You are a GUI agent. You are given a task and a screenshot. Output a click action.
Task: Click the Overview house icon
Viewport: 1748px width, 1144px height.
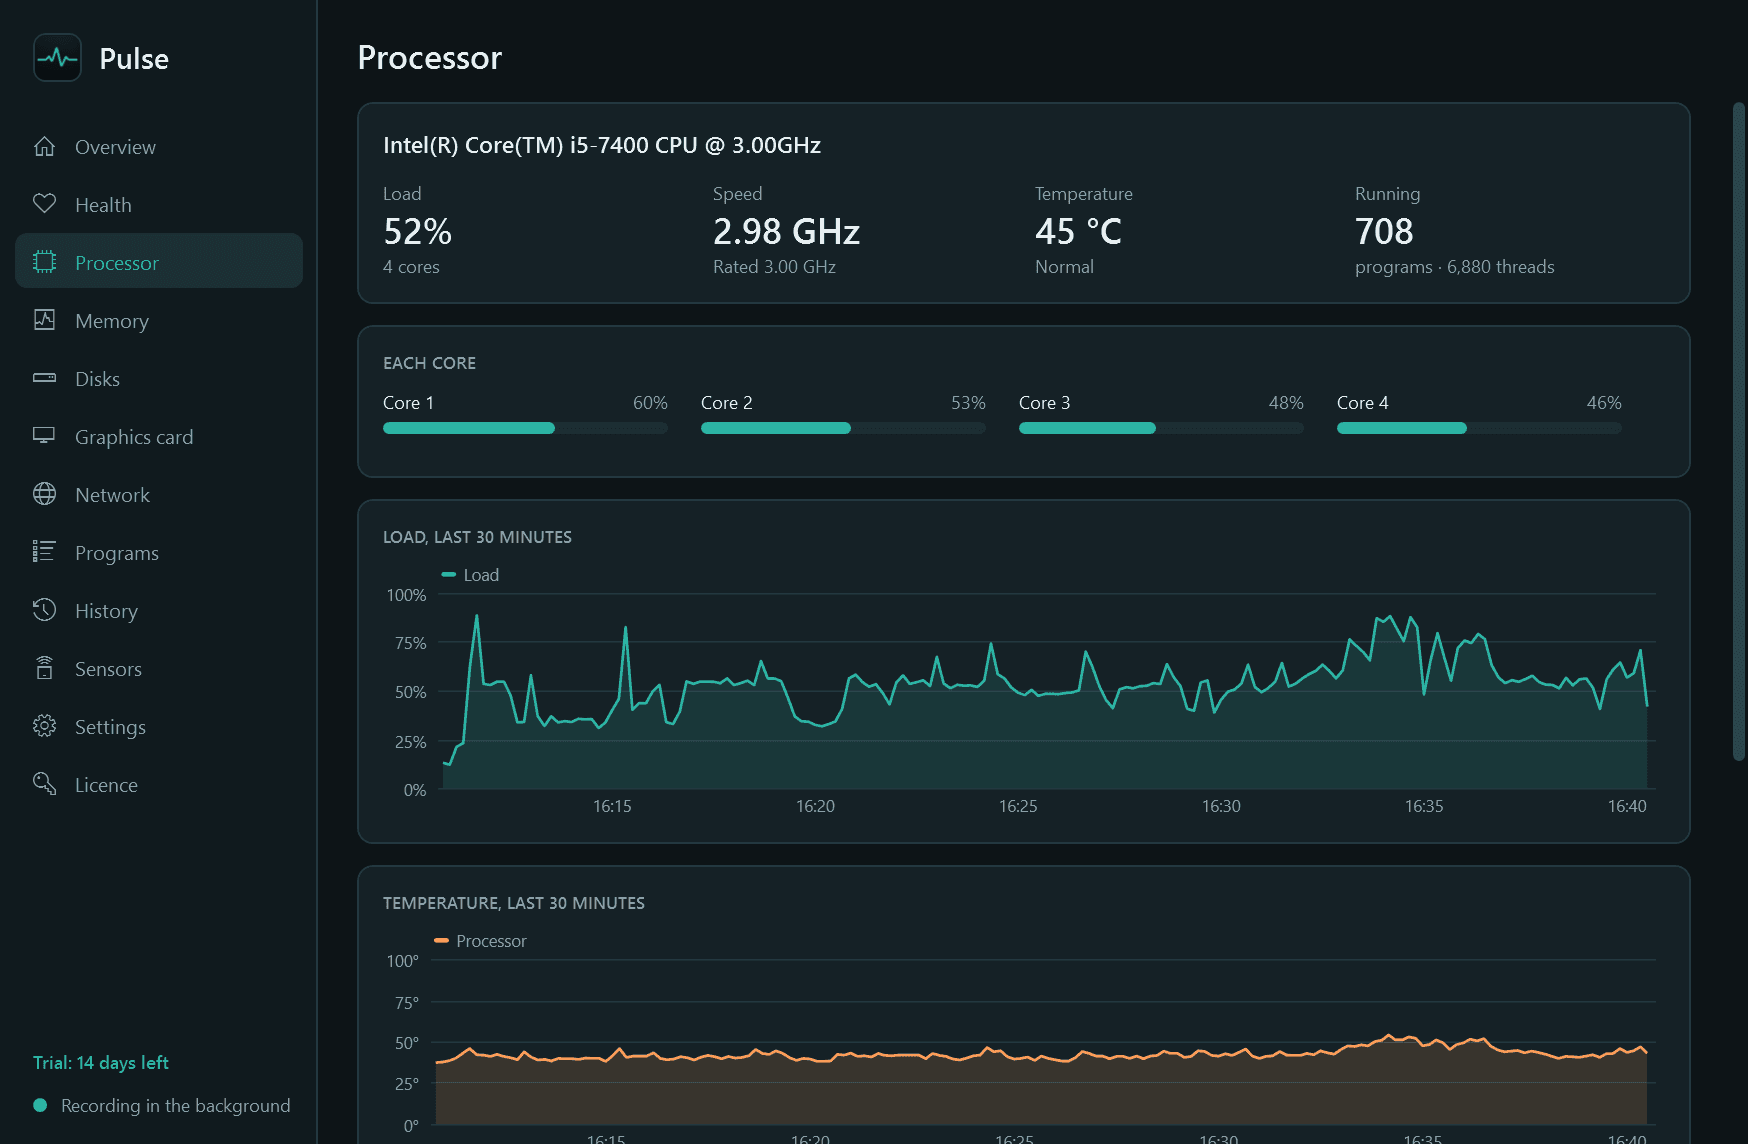tap(44, 147)
